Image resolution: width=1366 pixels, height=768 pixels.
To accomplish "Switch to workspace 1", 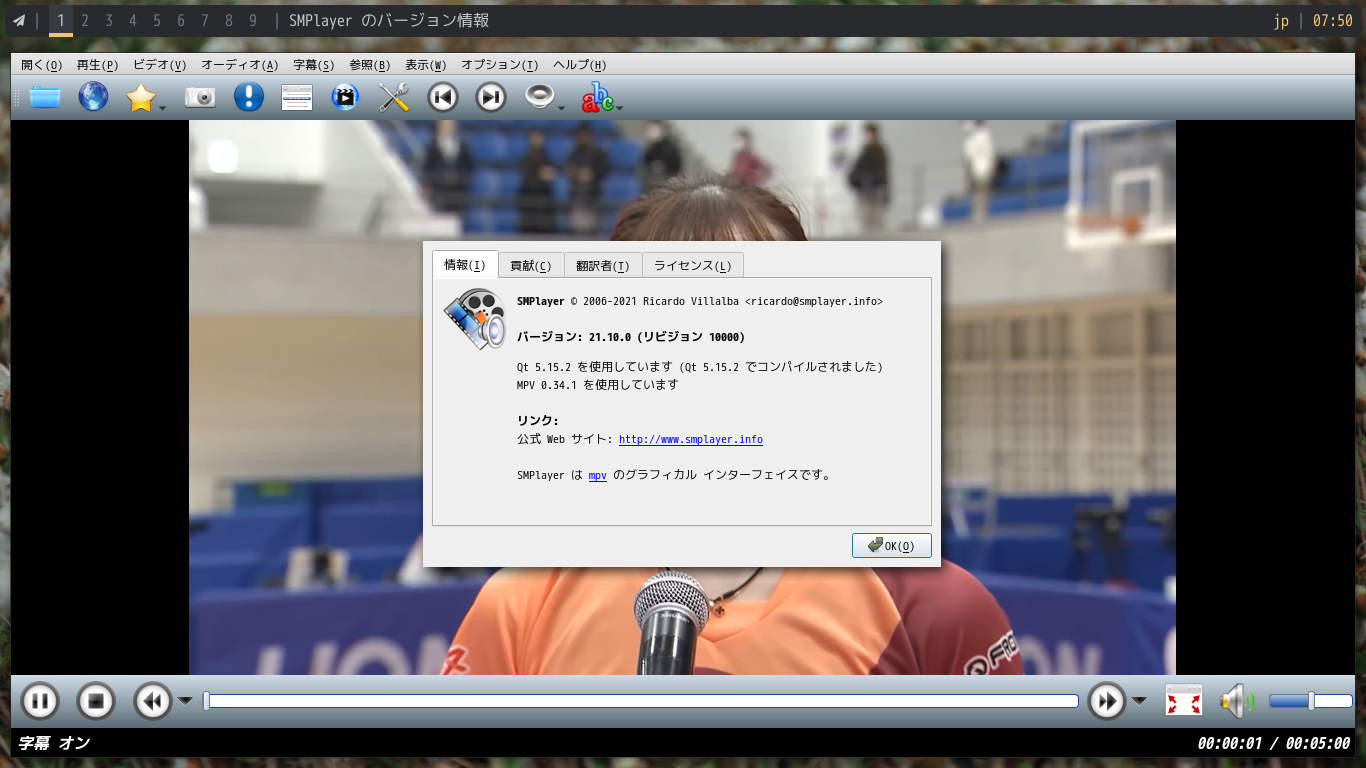I will pos(61,20).
